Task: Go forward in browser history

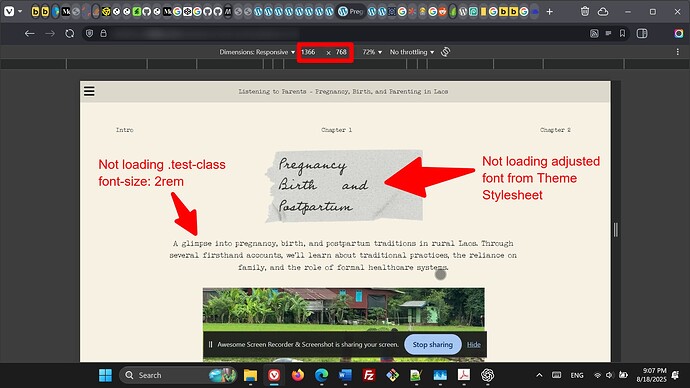Action: click(x=50, y=33)
